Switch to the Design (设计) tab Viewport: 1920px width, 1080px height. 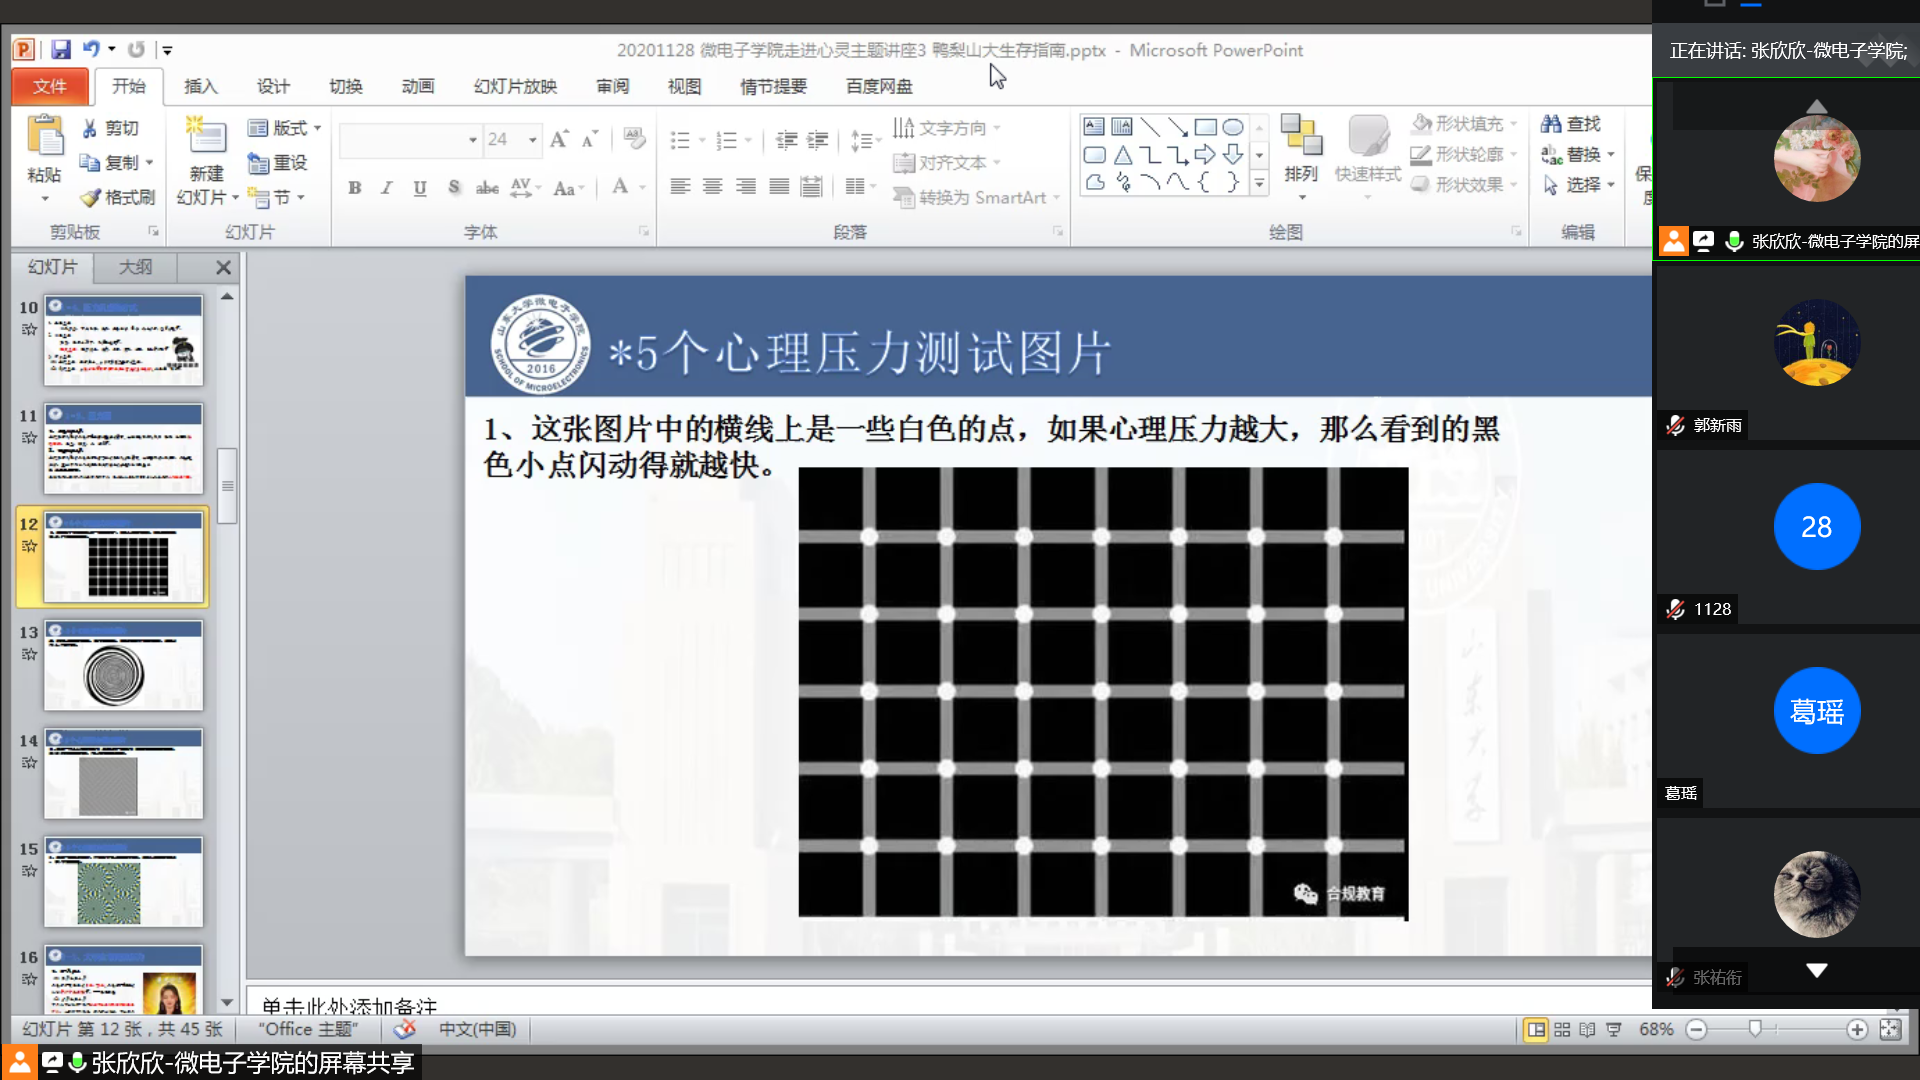(273, 86)
